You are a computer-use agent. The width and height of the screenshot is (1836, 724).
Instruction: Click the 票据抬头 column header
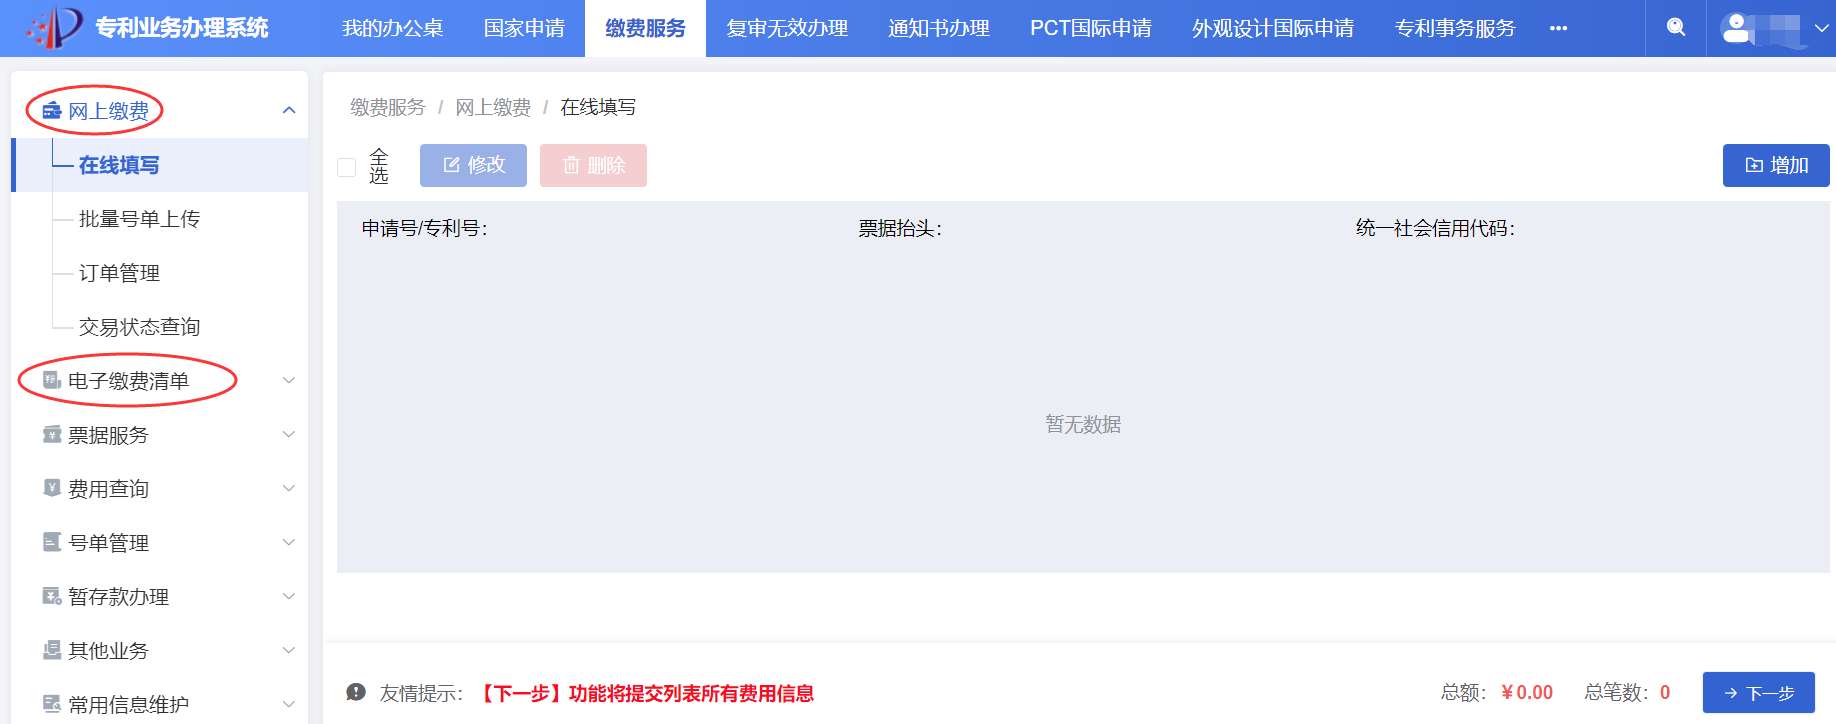pyautogui.click(x=900, y=228)
